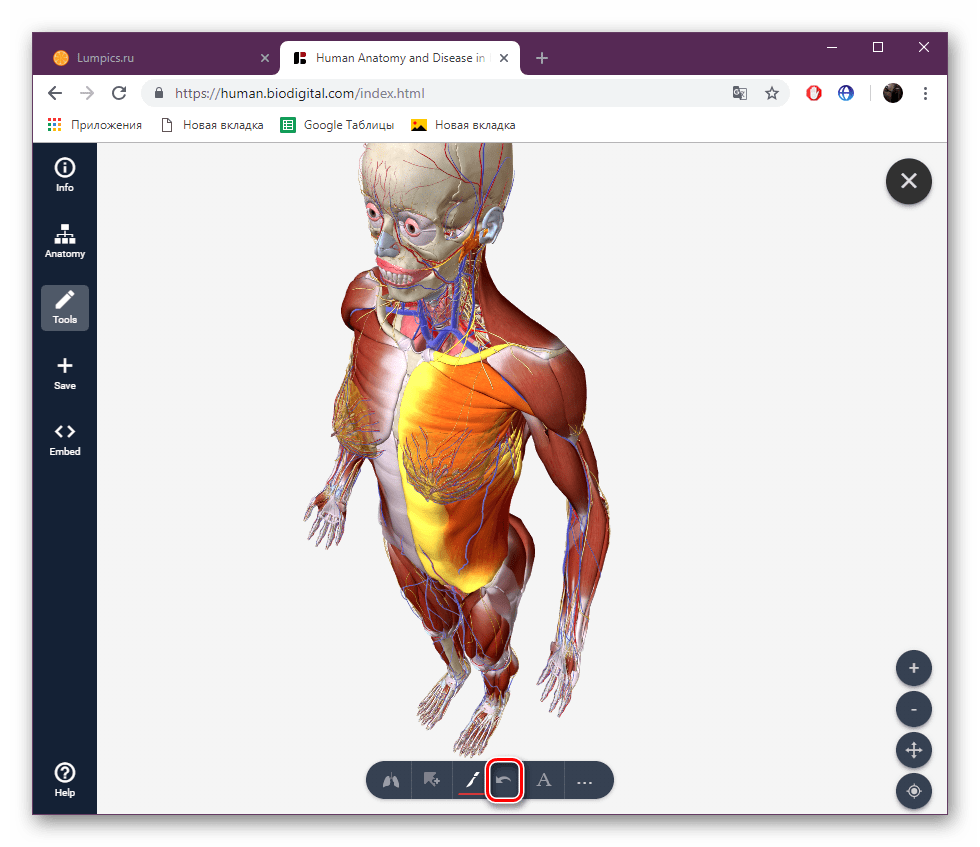
Task: Click the Embed icon in the sidebar
Action: [64, 439]
